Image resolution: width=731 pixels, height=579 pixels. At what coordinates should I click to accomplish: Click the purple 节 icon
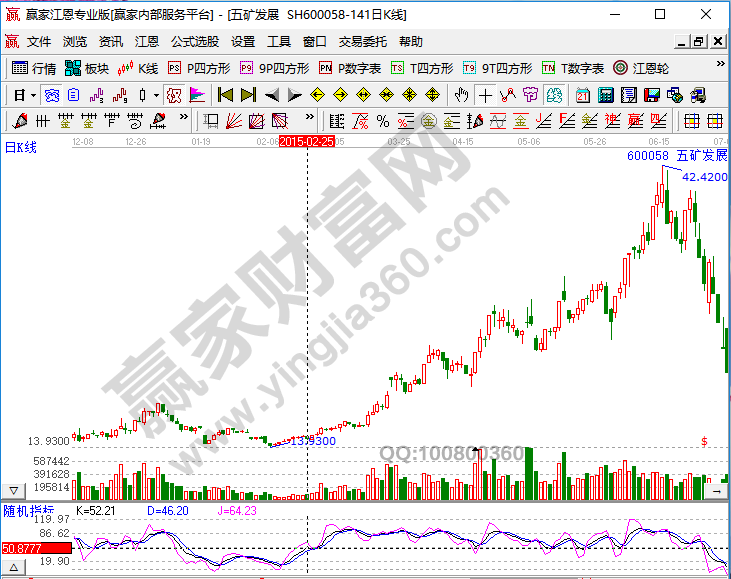click(531, 95)
